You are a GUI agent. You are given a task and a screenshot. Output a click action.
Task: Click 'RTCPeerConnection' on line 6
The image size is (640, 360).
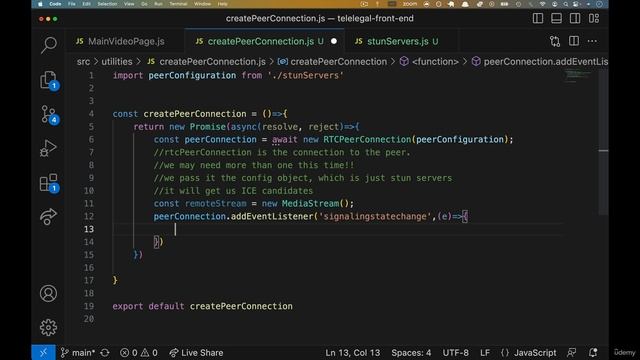pos(367,140)
